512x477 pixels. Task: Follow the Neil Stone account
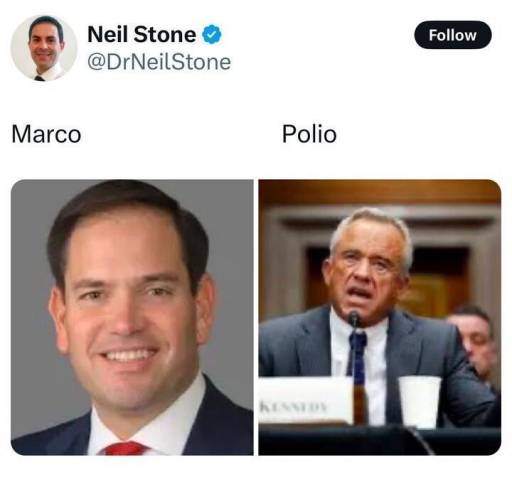452,35
